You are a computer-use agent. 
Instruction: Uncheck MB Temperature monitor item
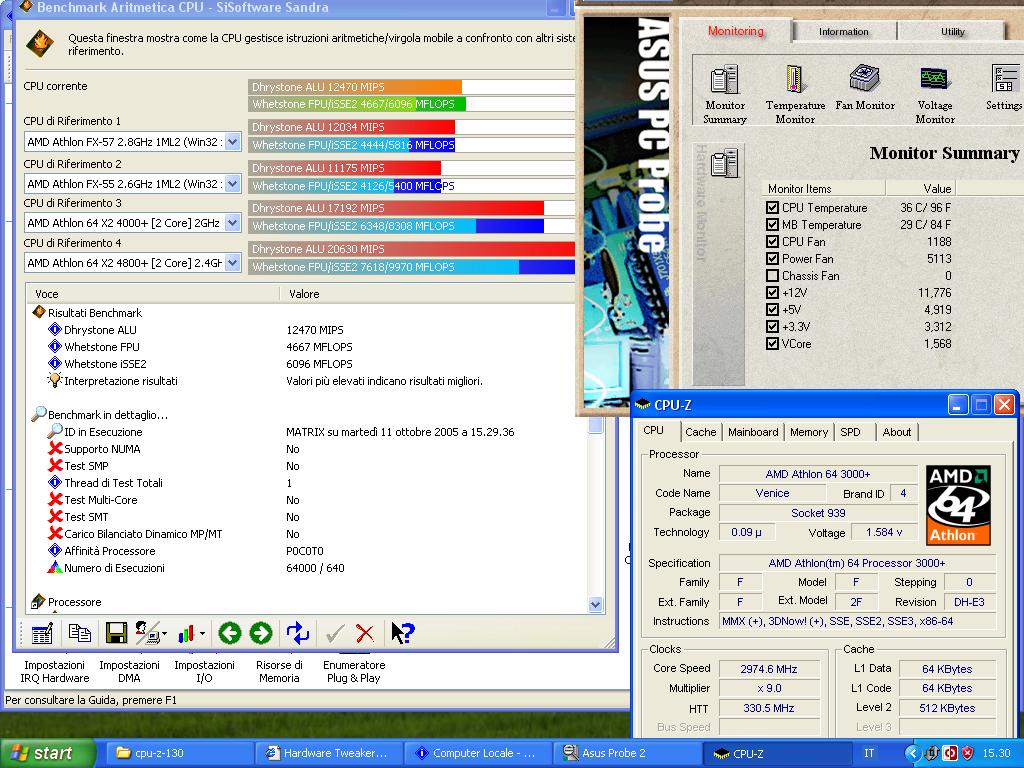[772, 225]
